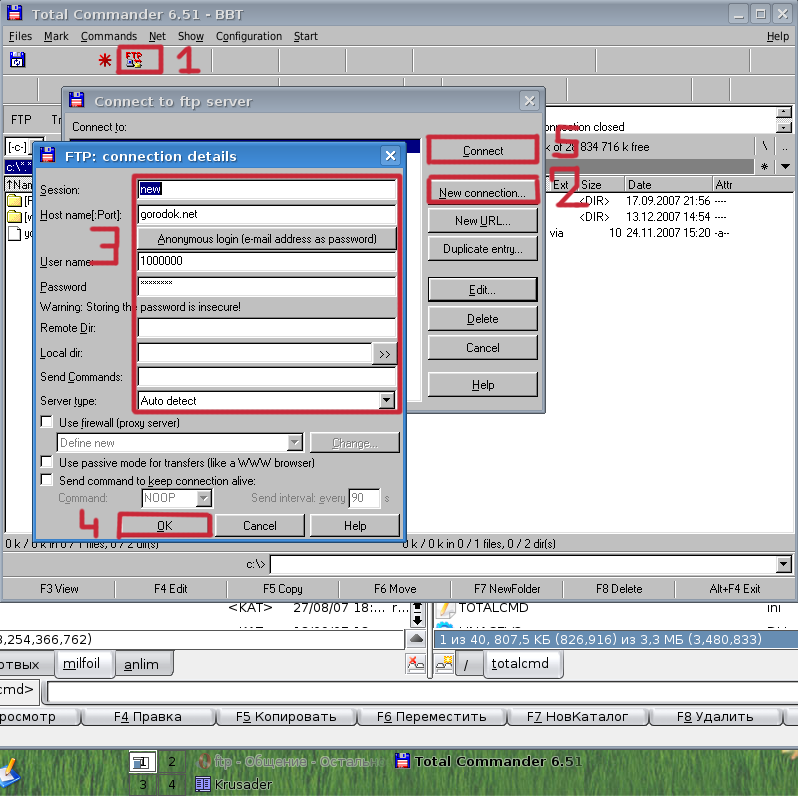
Task: Click the Duplicate entry... button
Action: tap(482, 248)
